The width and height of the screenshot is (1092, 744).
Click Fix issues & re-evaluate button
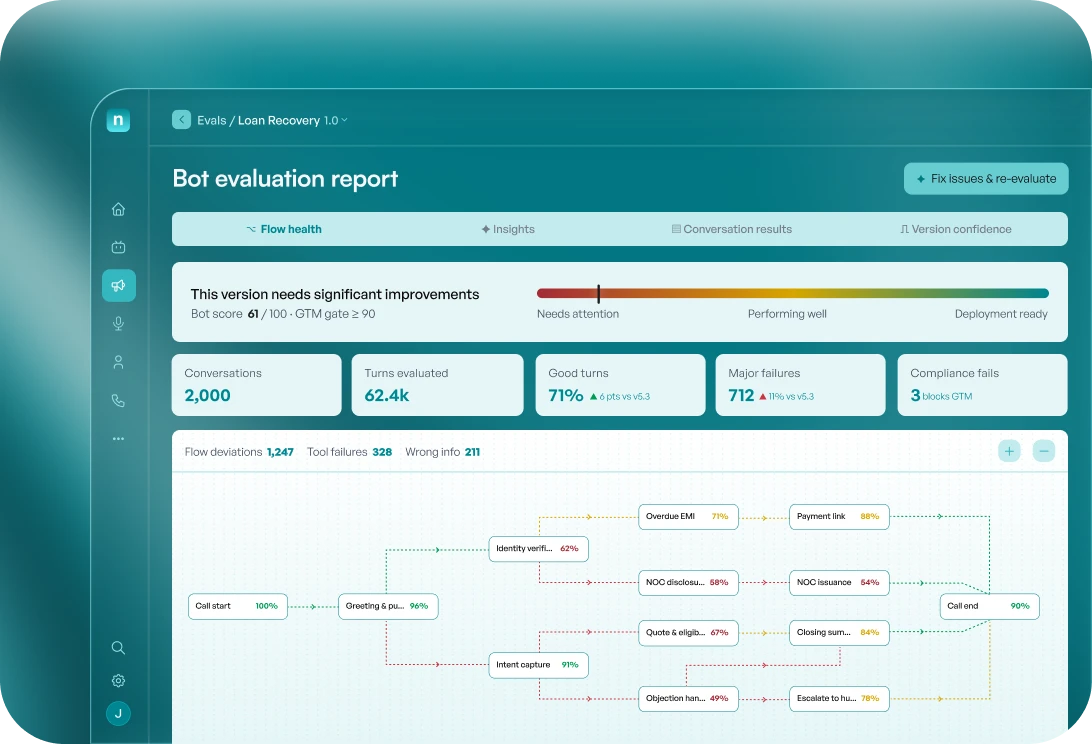(986, 179)
